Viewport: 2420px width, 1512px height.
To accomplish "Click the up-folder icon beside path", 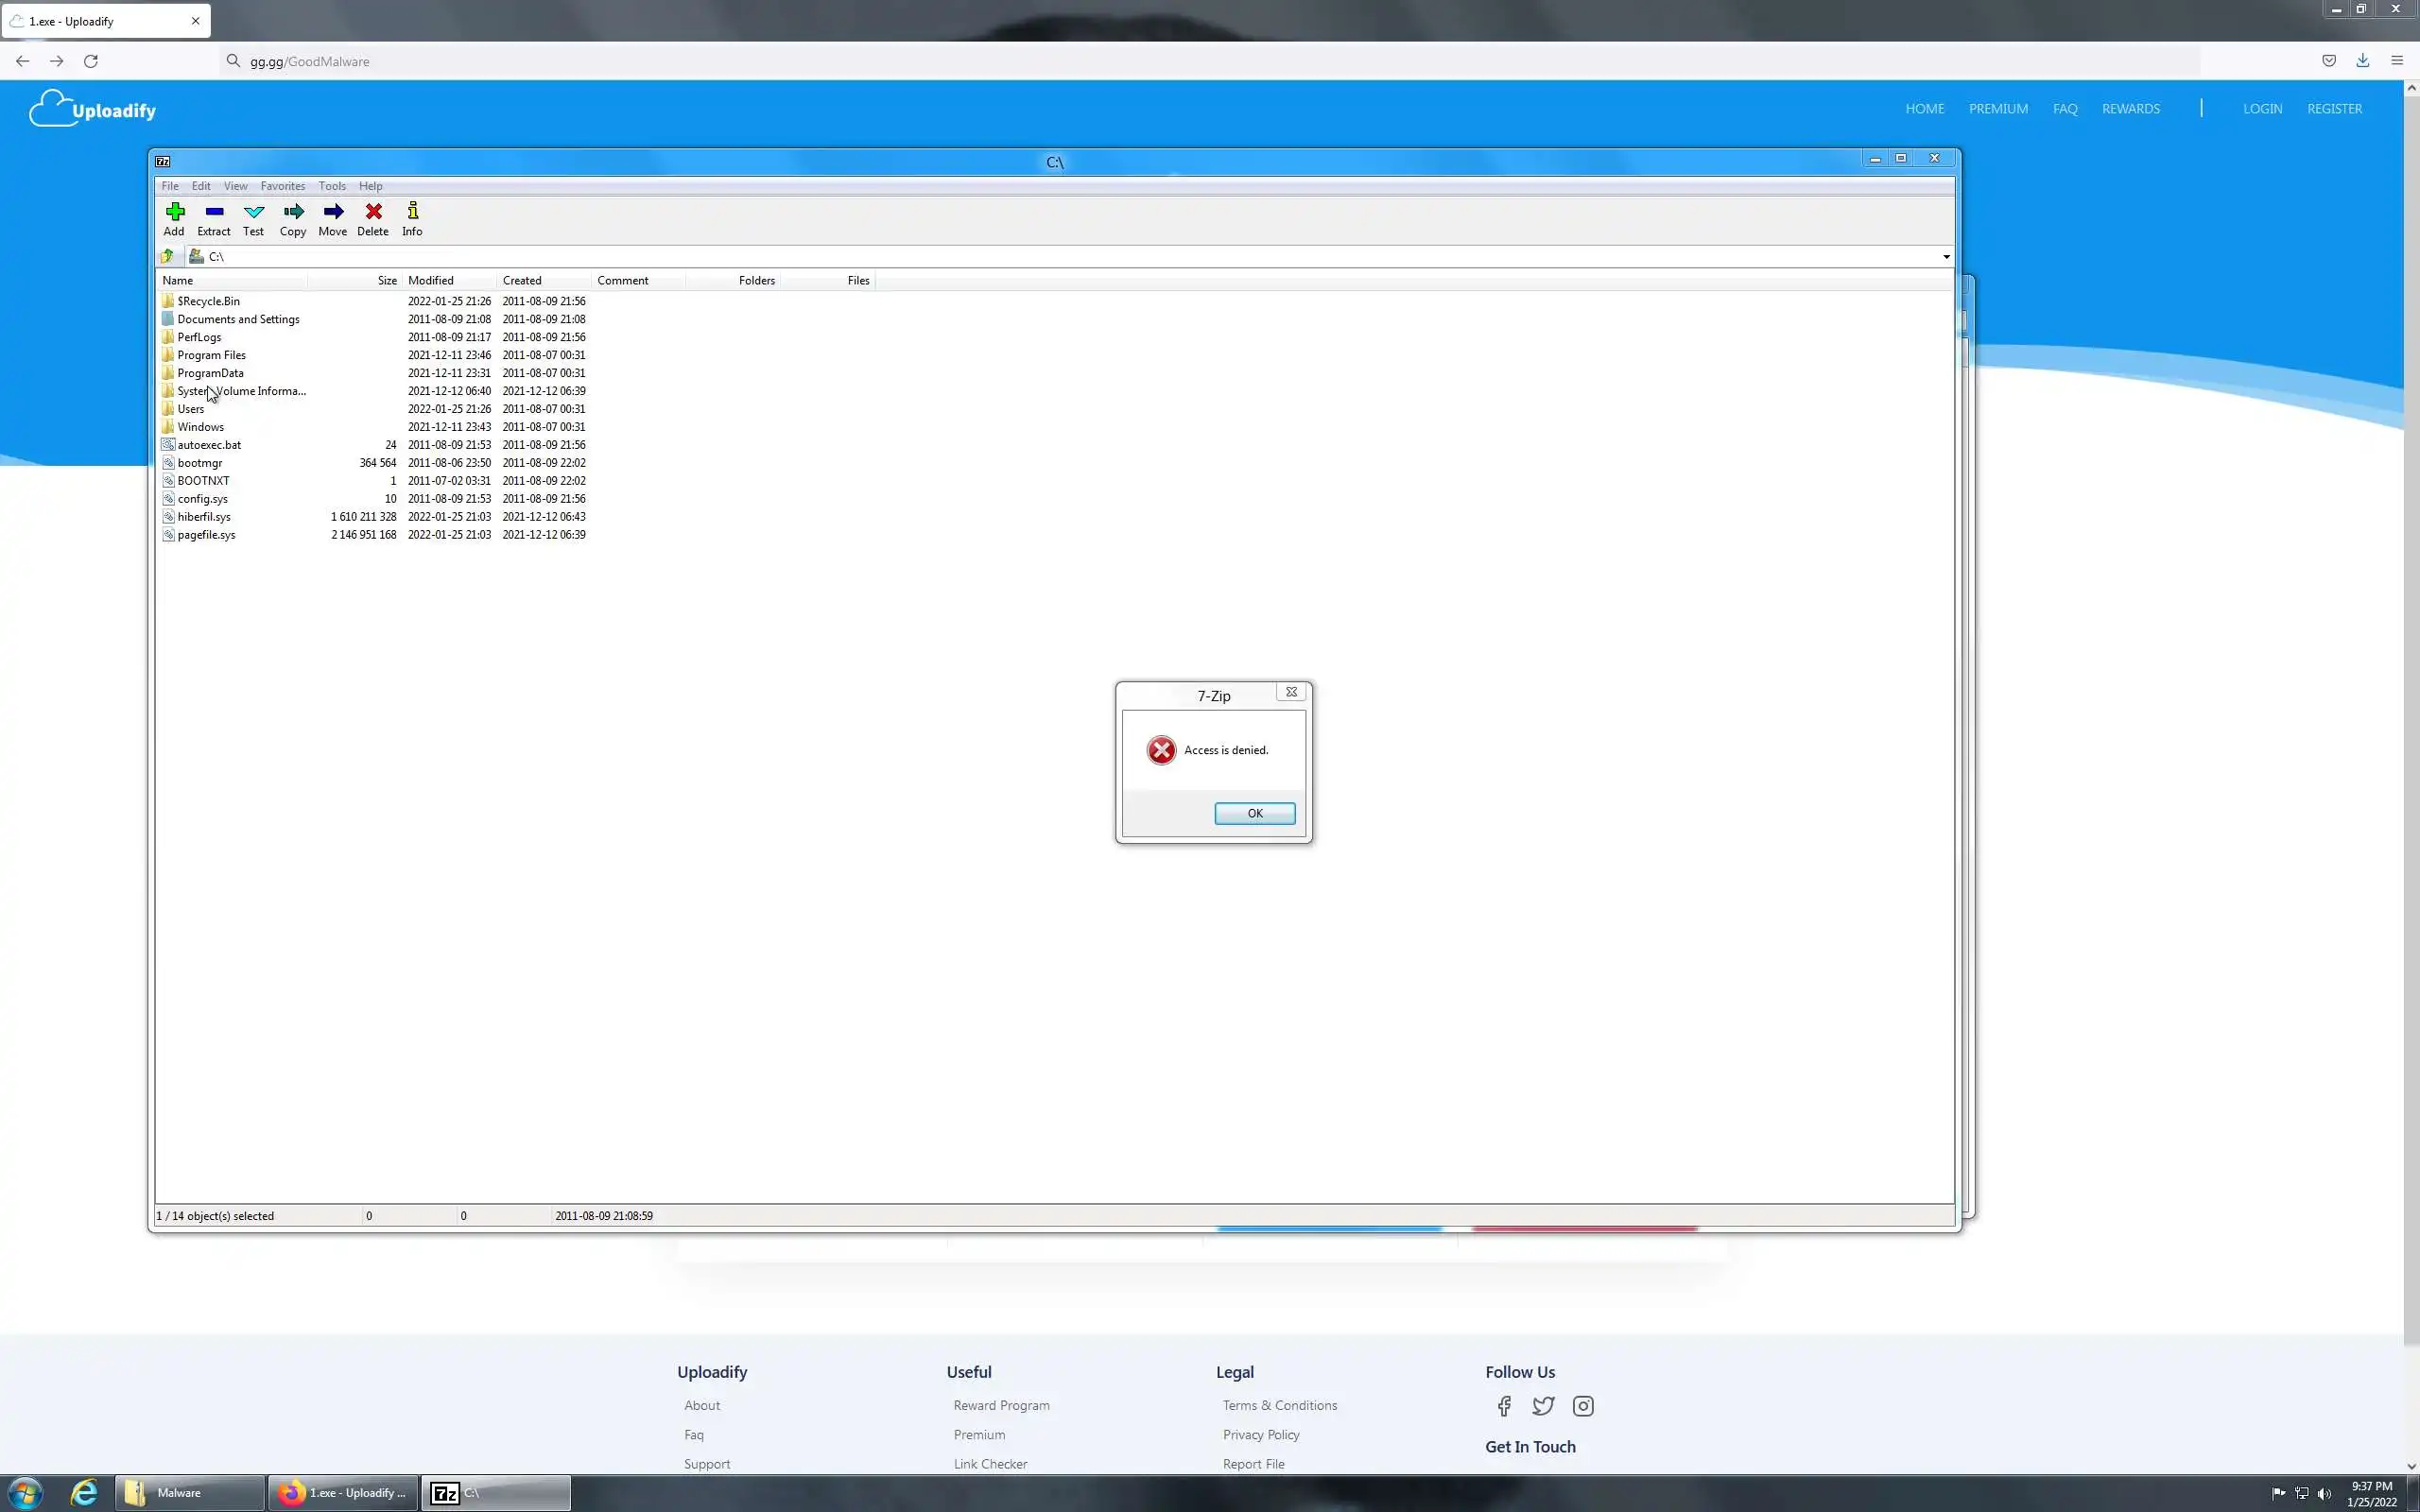I will 168,257.
